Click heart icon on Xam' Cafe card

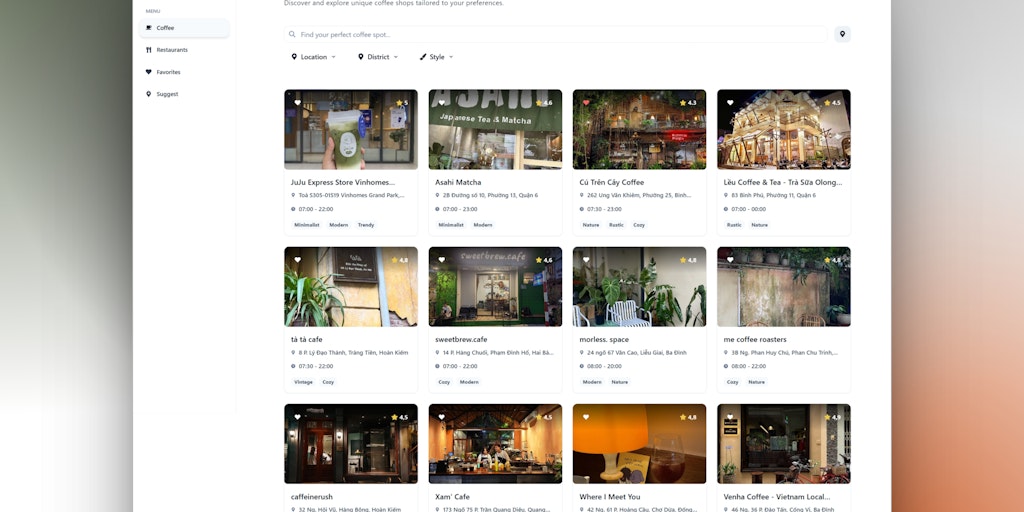click(441, 417)
